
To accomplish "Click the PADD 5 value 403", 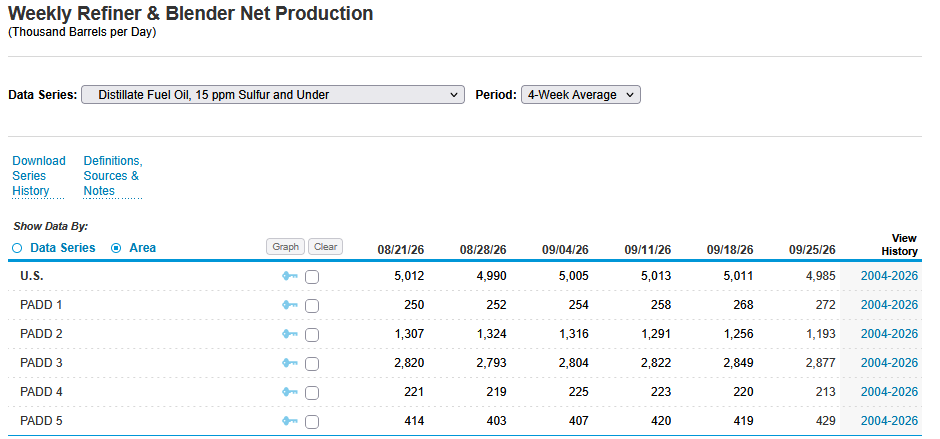I will (496, 421).
